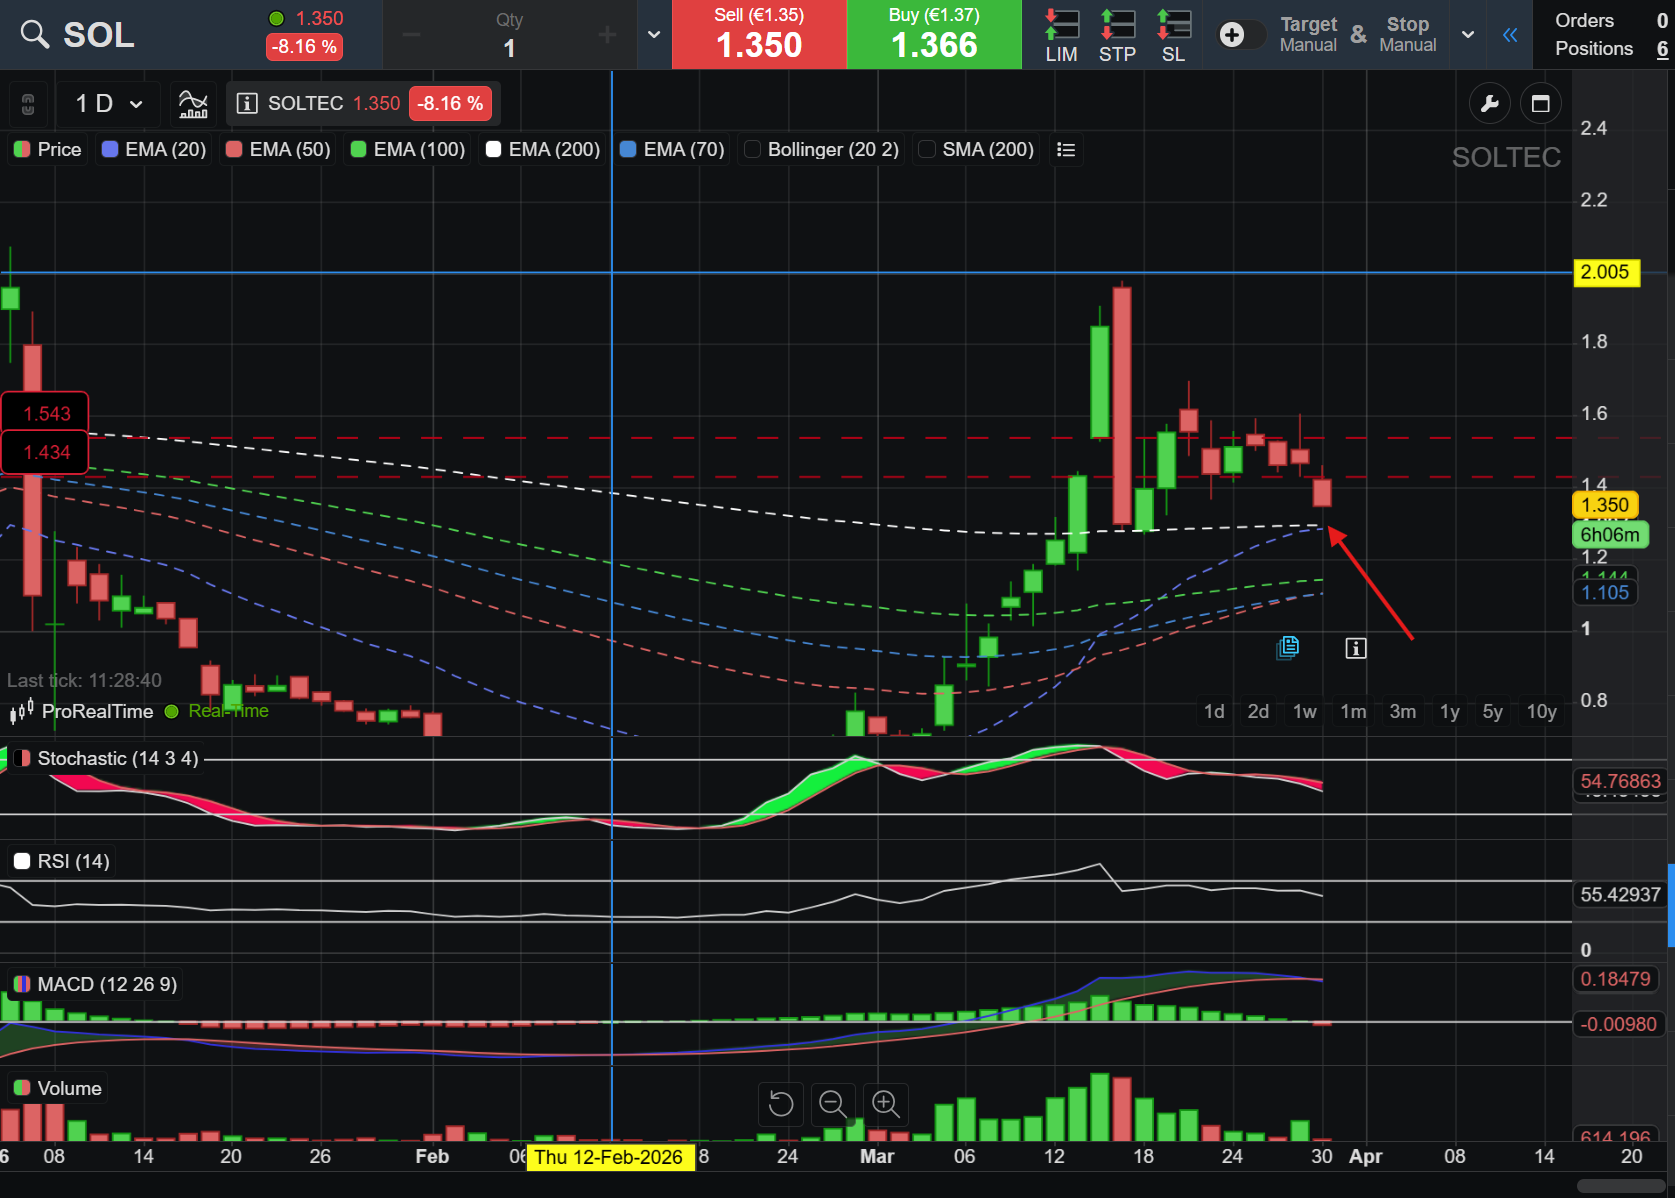Reset chart zoom with the undo icon
Image resolution: width=1675 pixels, height=1198 pixels.
(x=780, y=1104)
